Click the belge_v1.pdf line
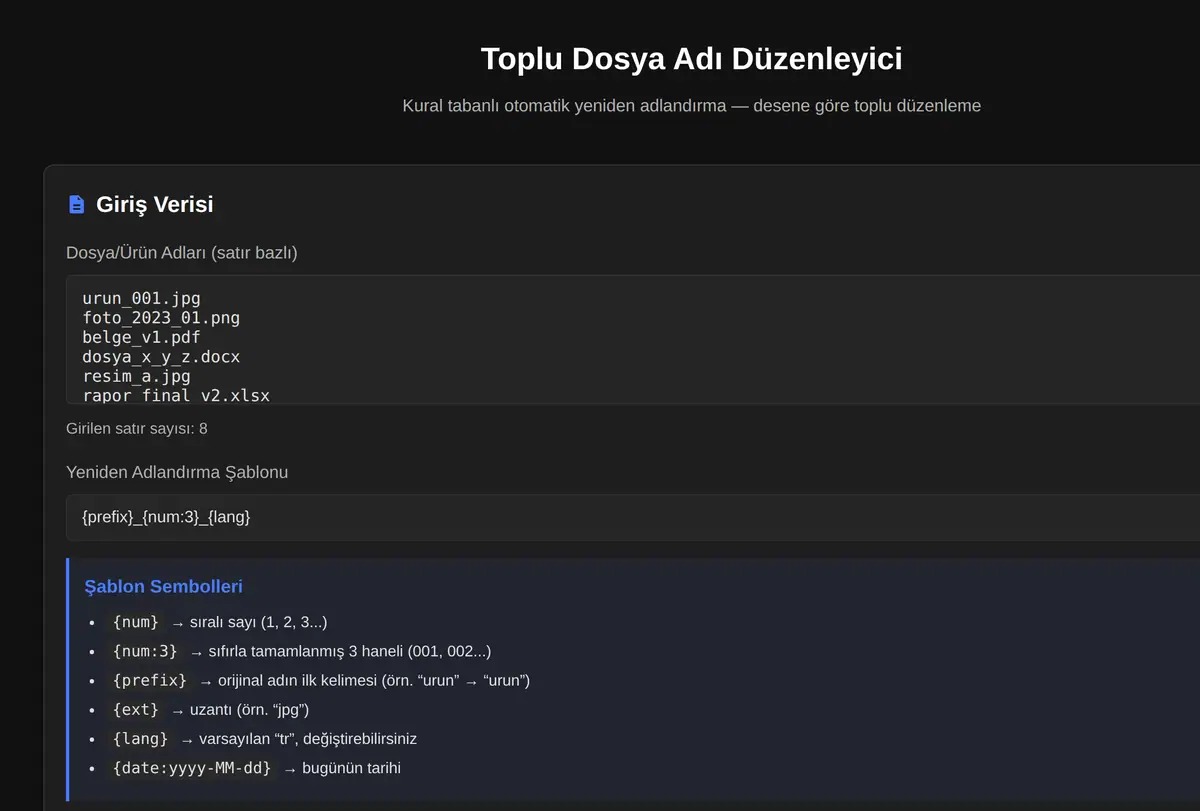Screen dimensions: 1200x811 tap(141, 337)
